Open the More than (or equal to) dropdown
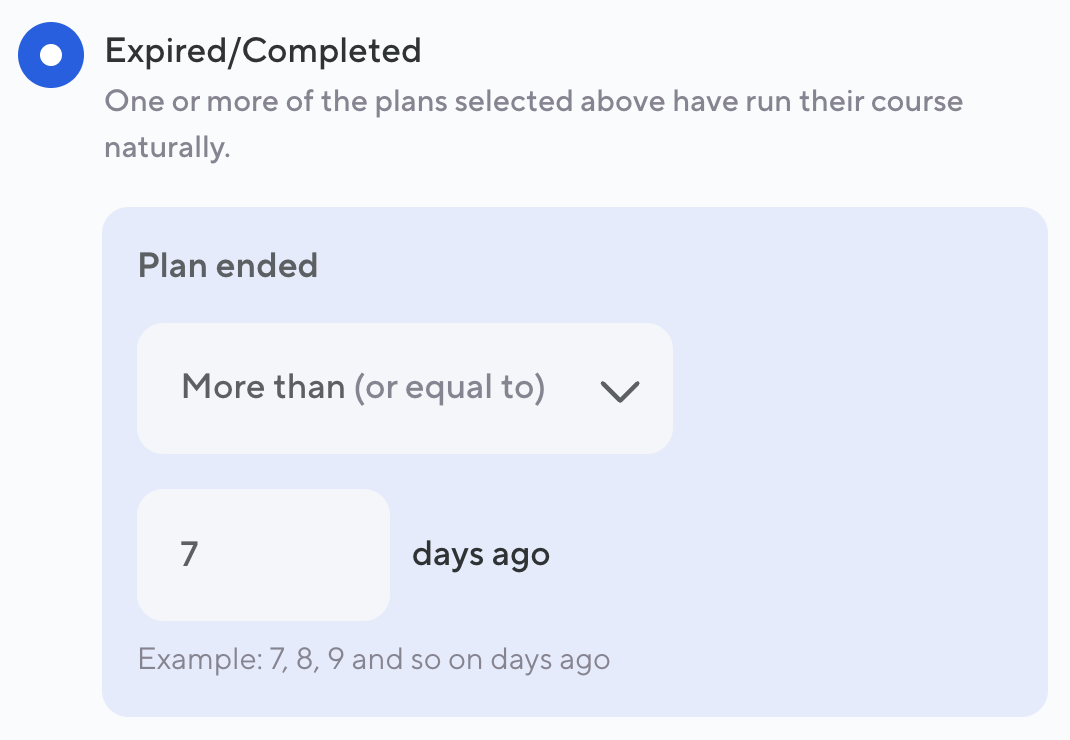Image resolution: width=1070 pixels, height=740 pixels. (x=404, y=388)
